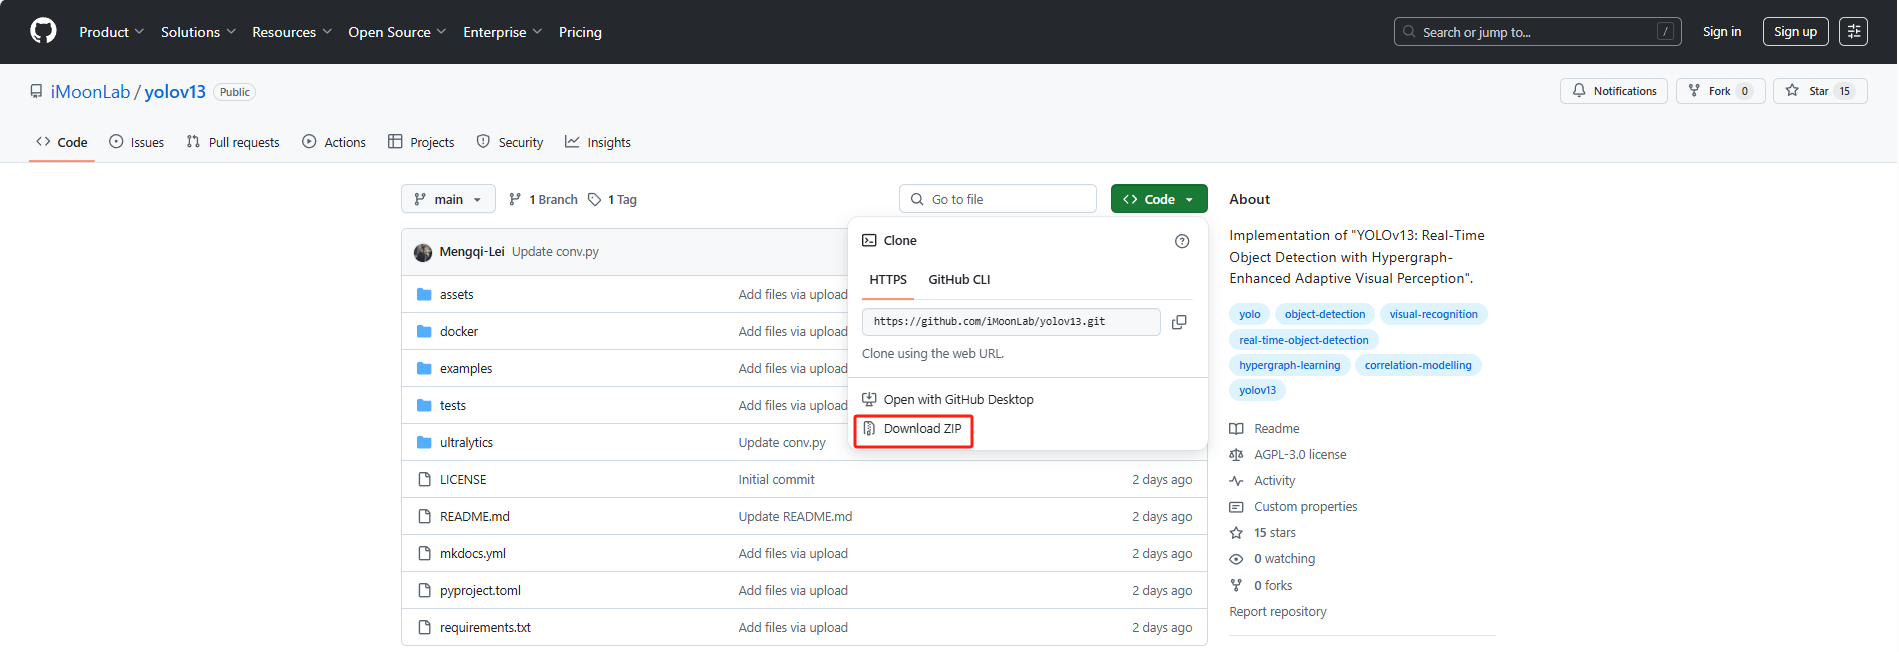Click the star icon beside 15 stars
This screenshot has width=1899, height=652.
click(1236, 533)
